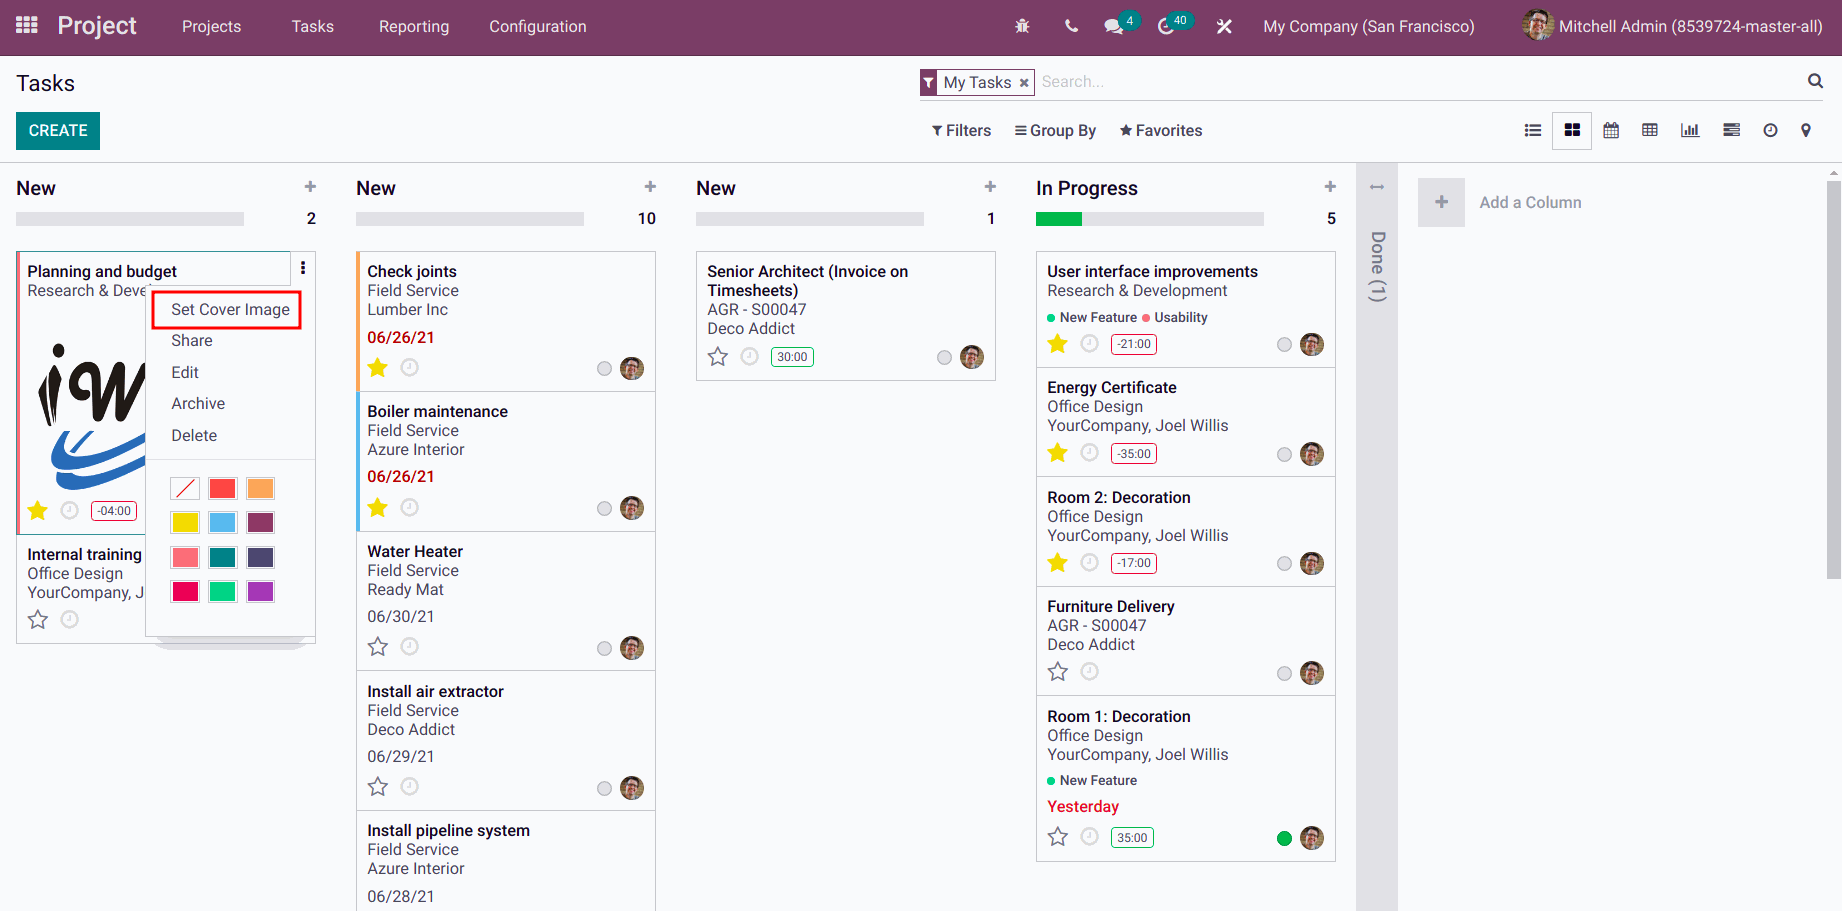The image size is (1842, 911).
Task: Open the phone VoIP icon
Action: click(x=1071, y=26)
